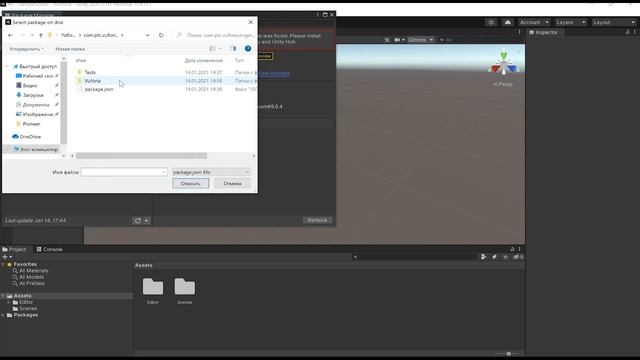Click the horizontal scrollbar in file list
The width and height of the screenshot is (640, 360).
click(141, 156)
